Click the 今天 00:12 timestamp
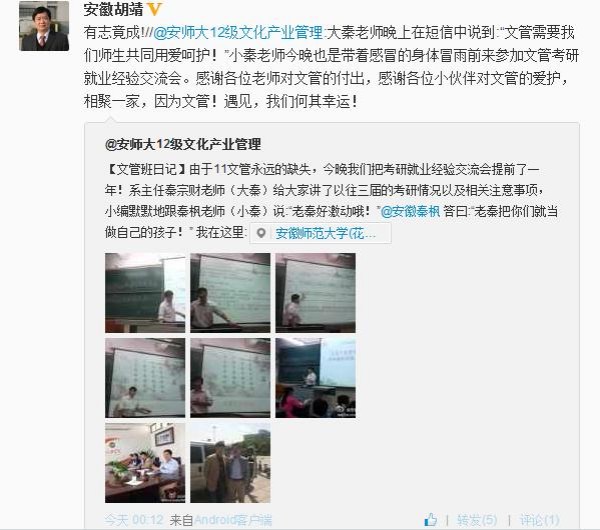Image resolution: width=600 pixels, height=530 pixels. click(134, 520)
